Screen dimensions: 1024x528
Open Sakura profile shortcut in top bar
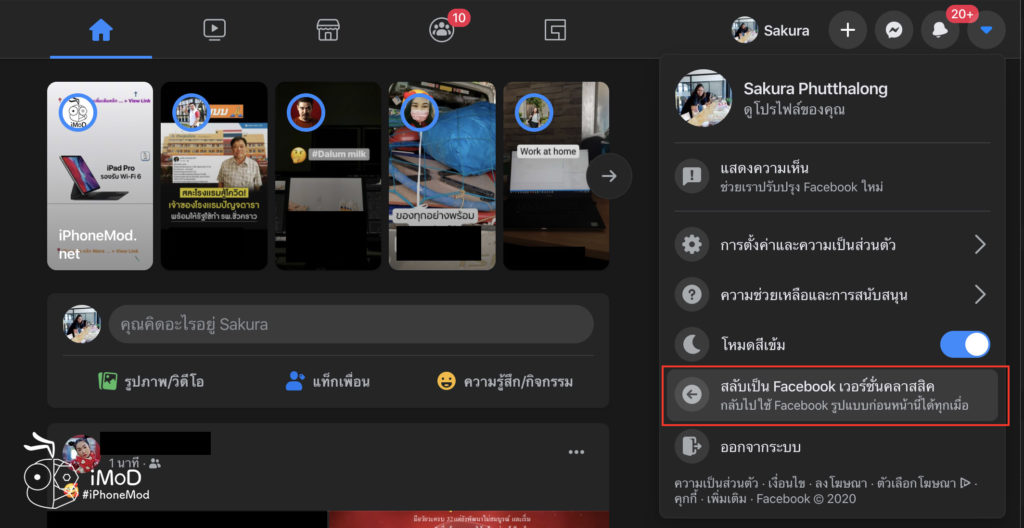tap(771, 30)
